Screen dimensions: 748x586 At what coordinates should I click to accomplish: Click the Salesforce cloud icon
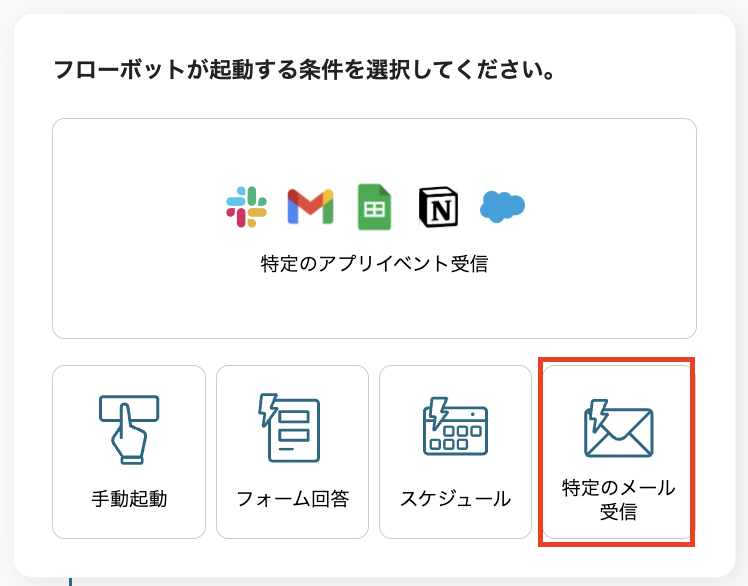coord(502,207)
